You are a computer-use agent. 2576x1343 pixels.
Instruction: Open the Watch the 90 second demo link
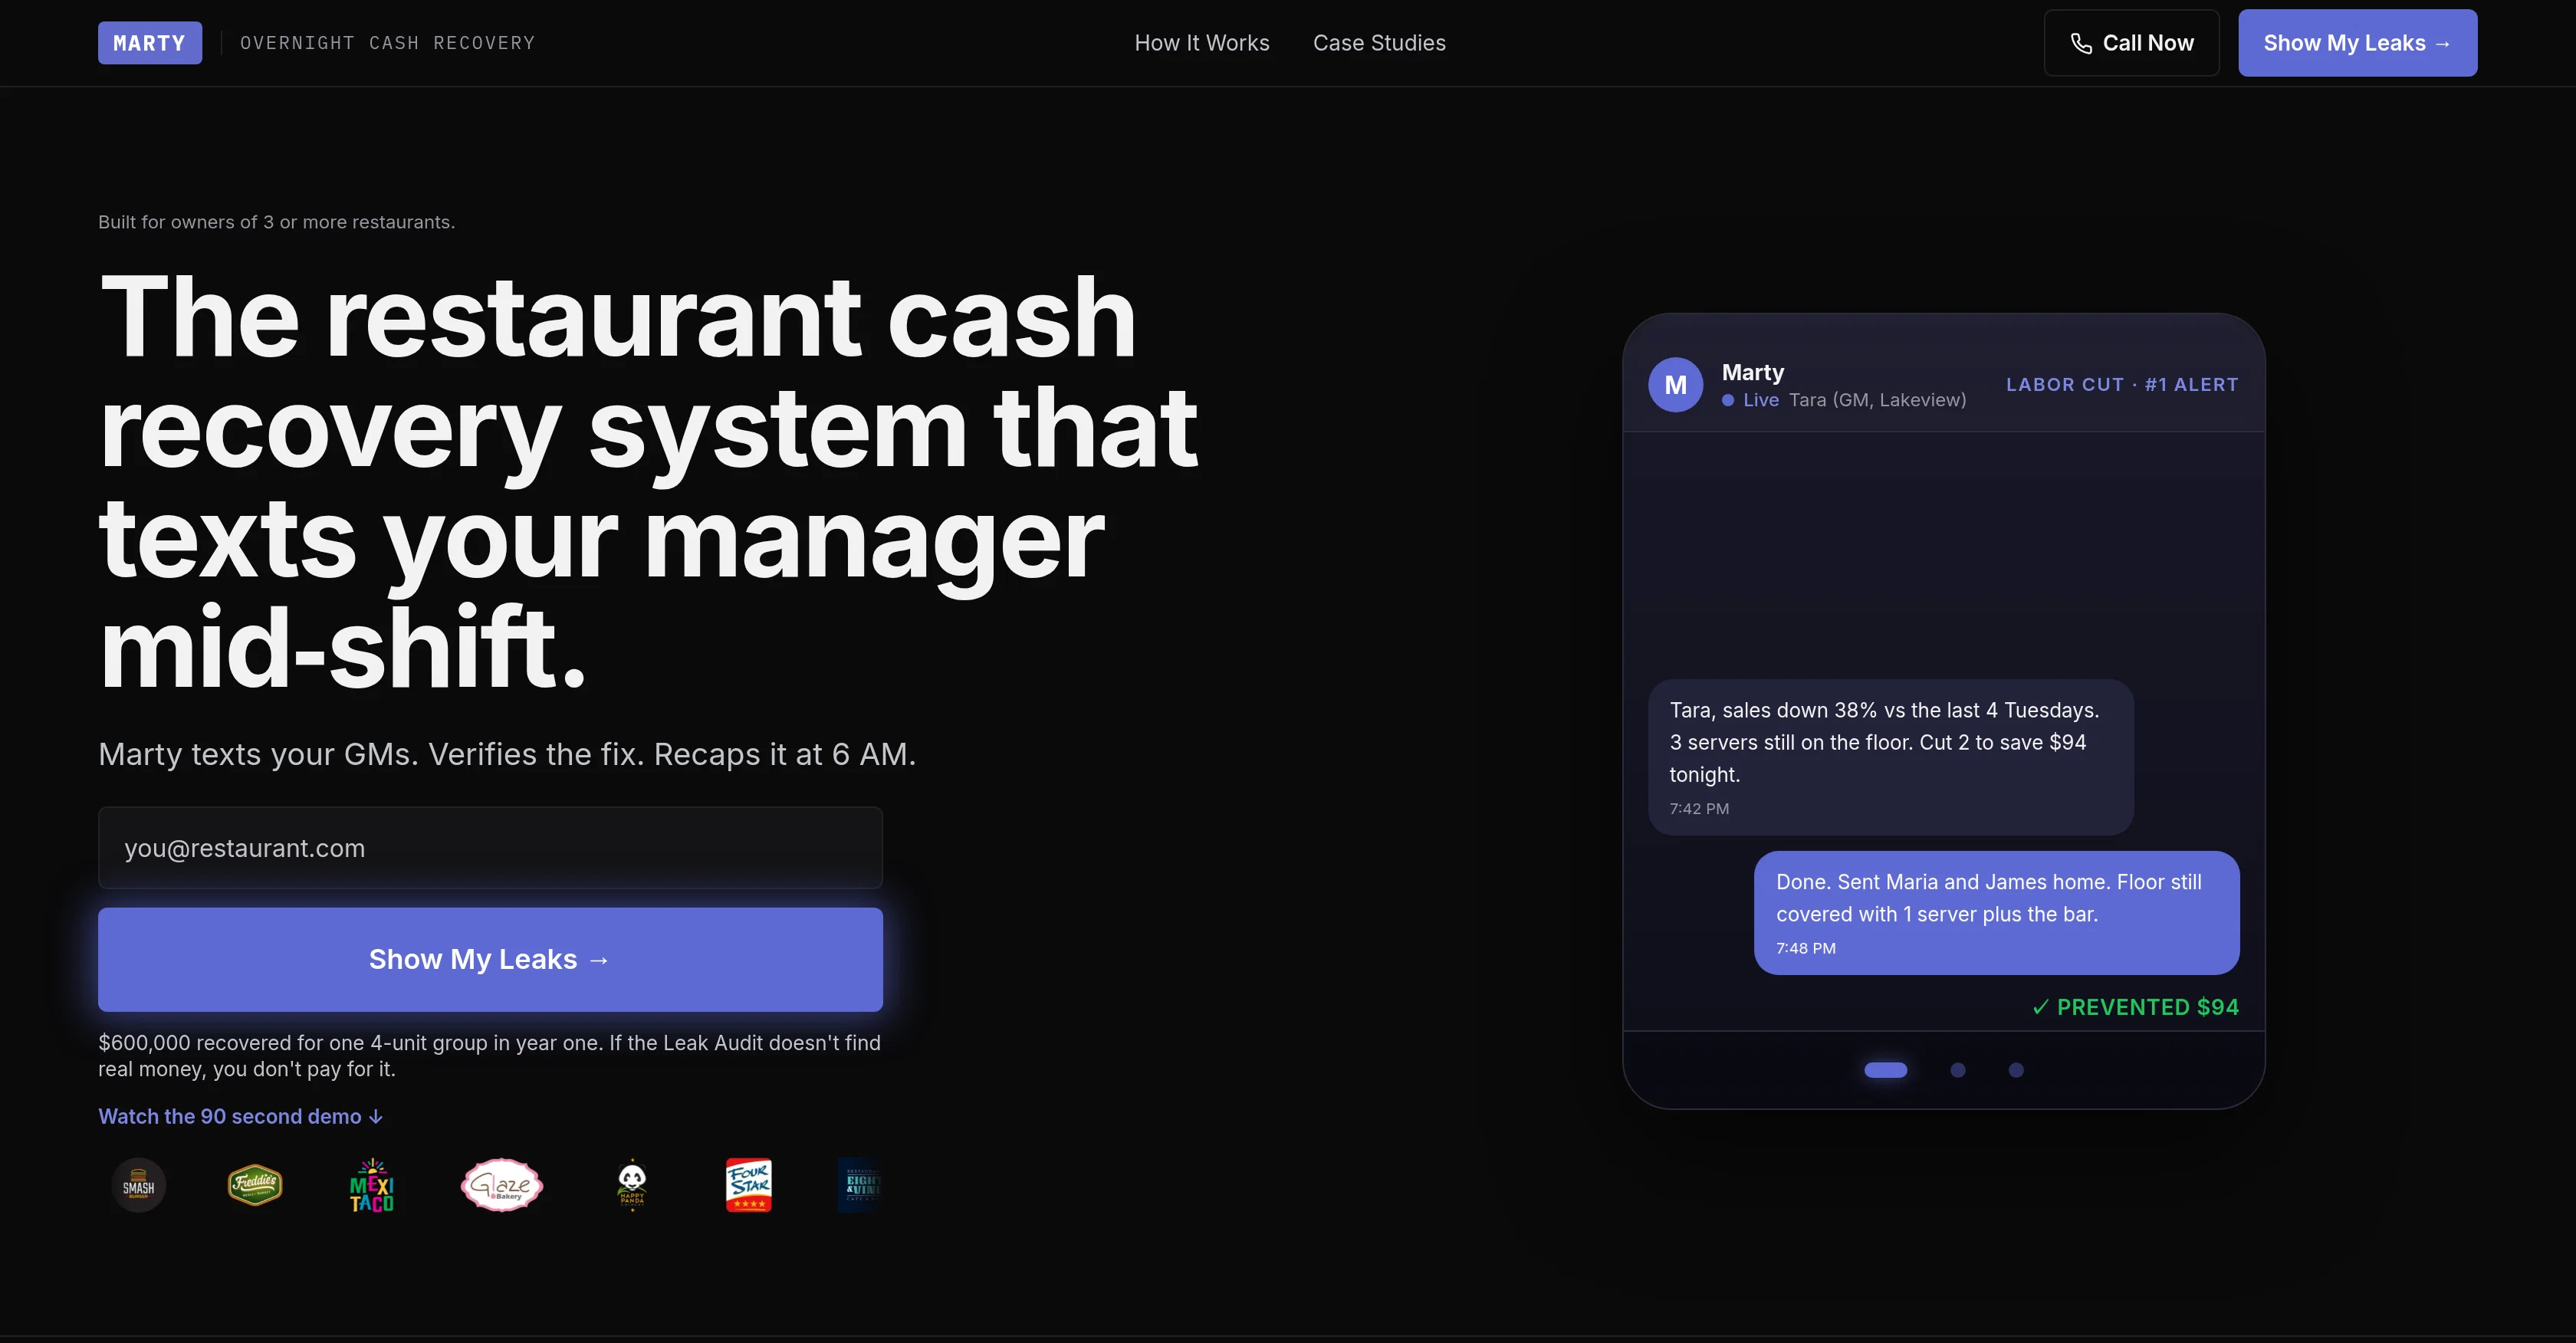pyautogui.click(x=240, y=1116)
